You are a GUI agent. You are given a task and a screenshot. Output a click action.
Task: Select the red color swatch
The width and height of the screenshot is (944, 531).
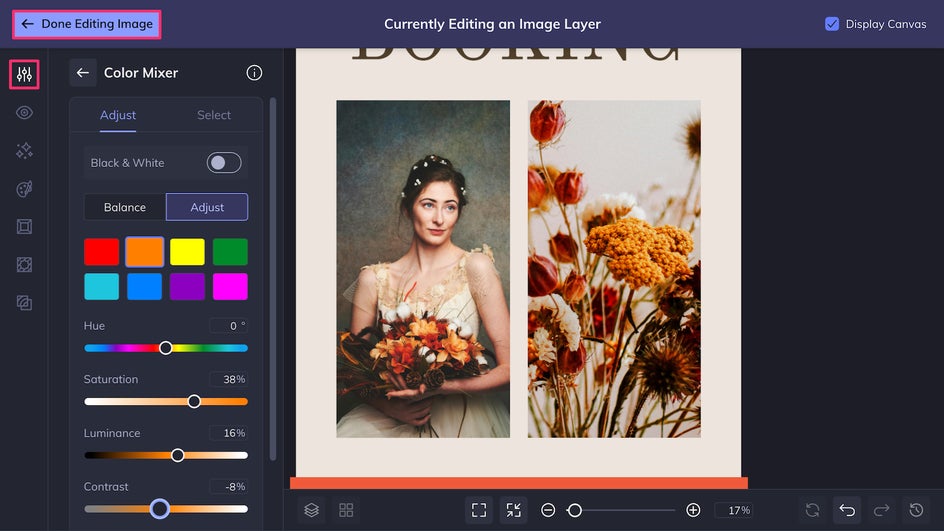click(102, 252)
